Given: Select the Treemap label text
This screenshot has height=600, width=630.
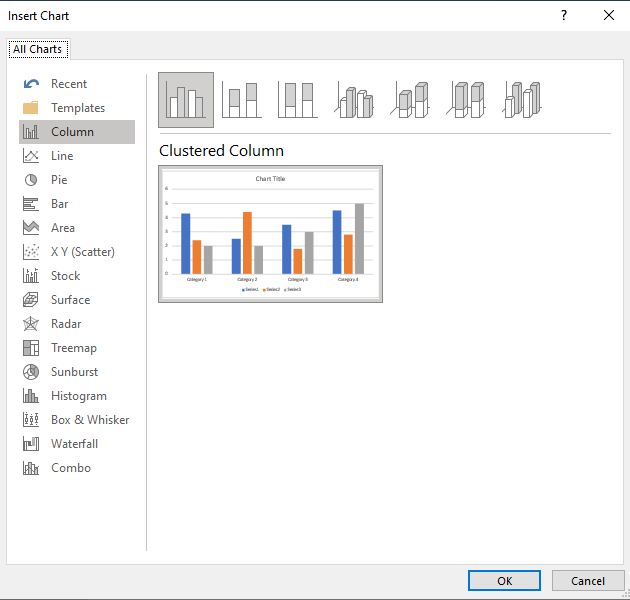Looking at the screenshot, I should pyautogui.click(x=74, y=348).
